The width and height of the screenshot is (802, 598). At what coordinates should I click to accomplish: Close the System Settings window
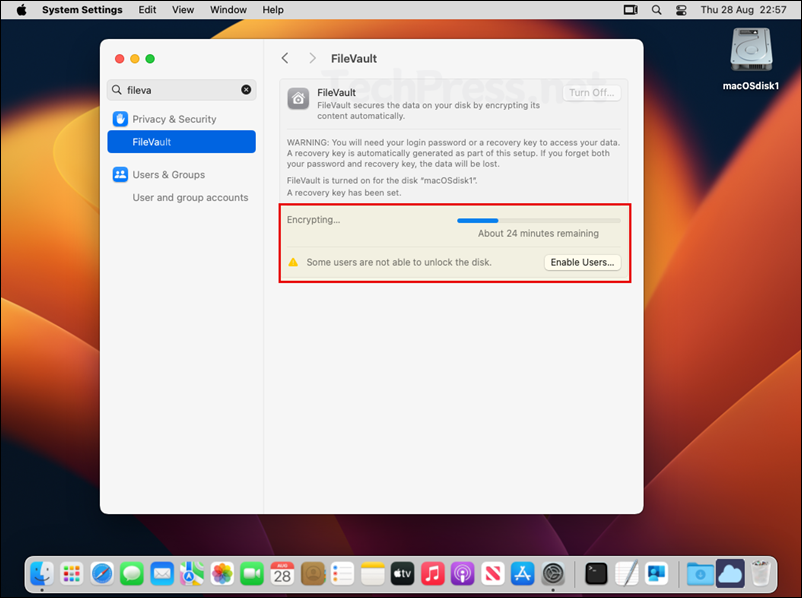click(119, 59)
